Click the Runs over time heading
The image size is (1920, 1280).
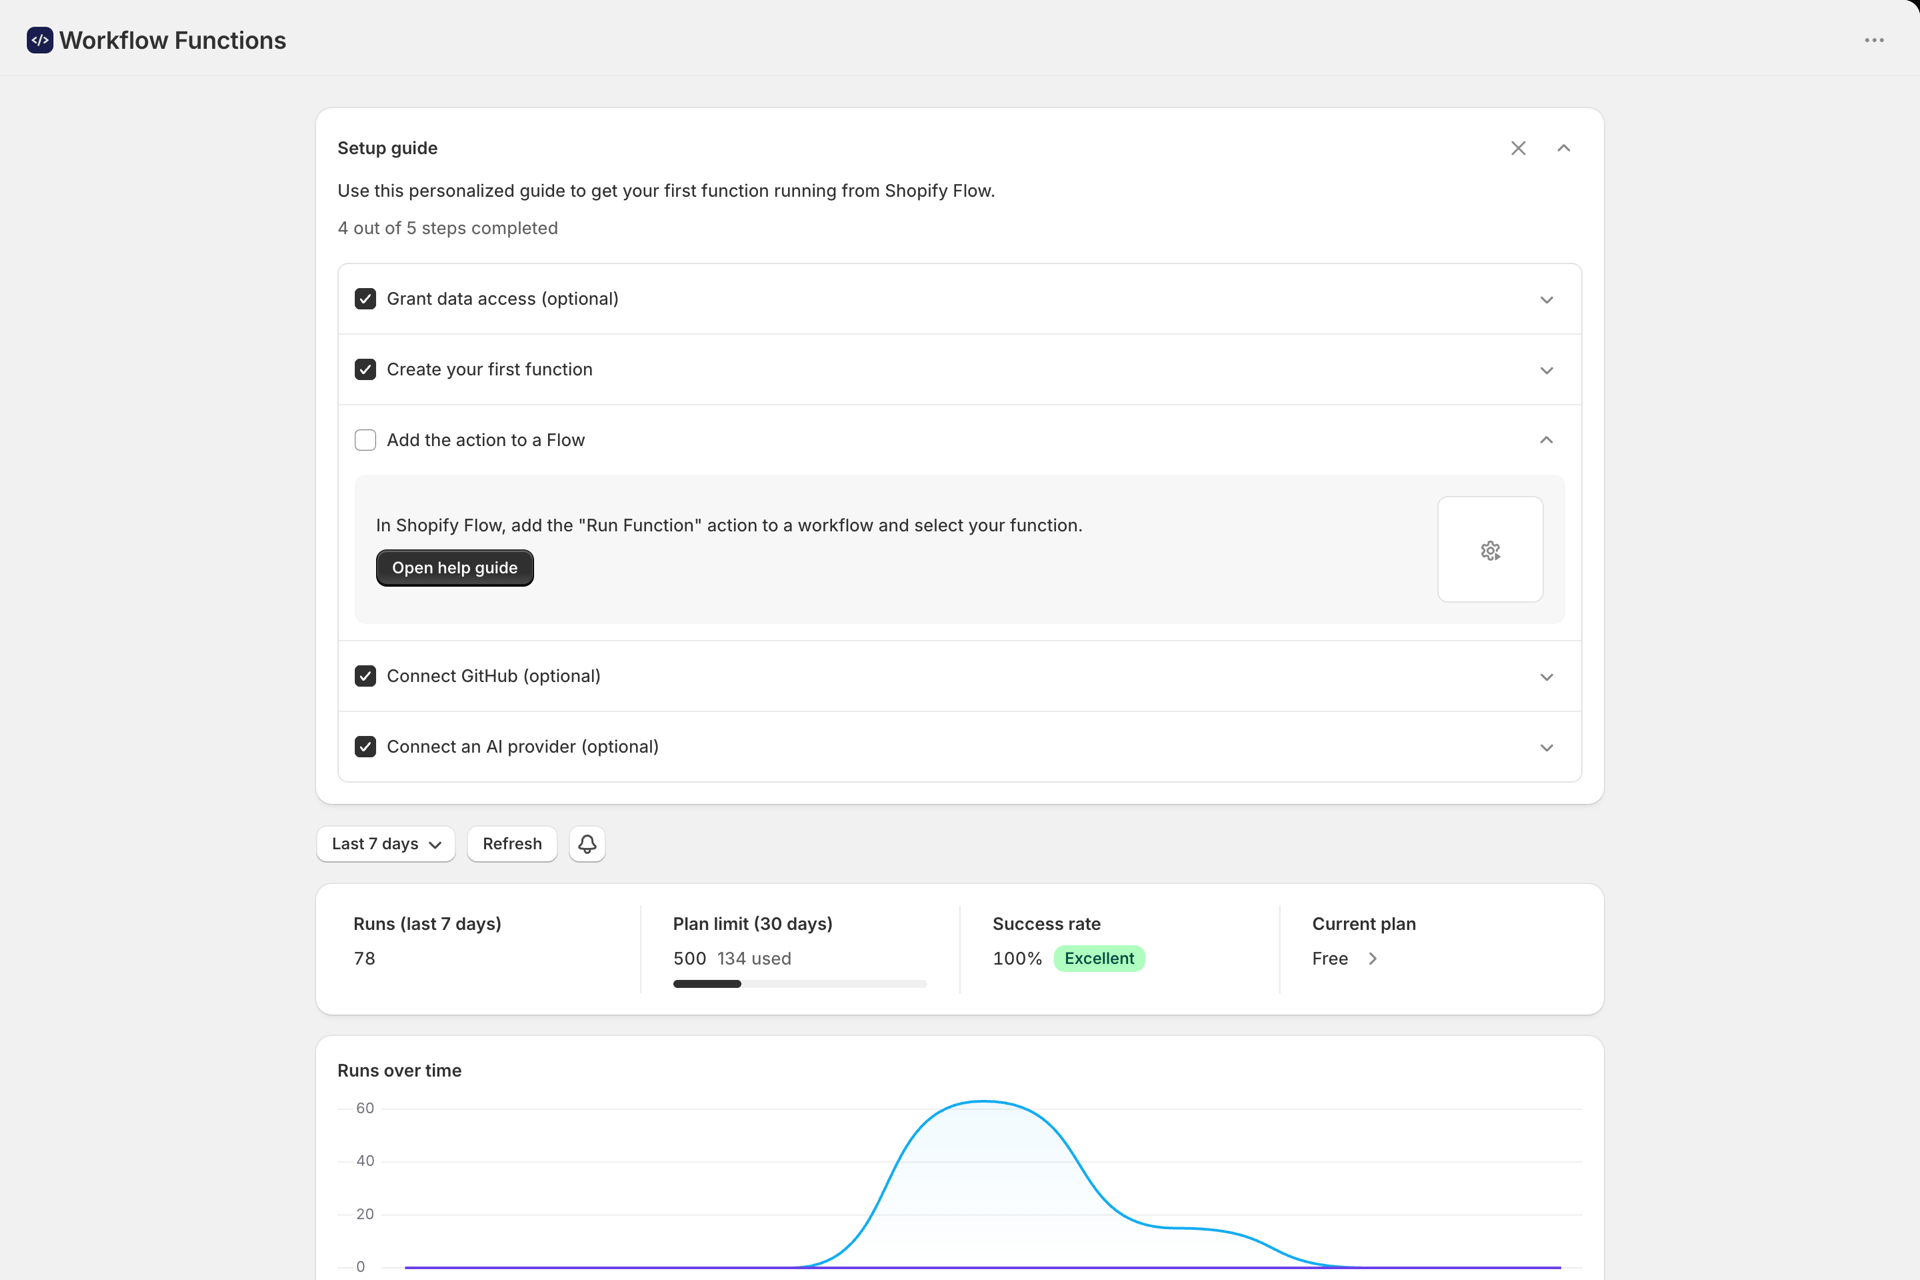pos(399,1070)
